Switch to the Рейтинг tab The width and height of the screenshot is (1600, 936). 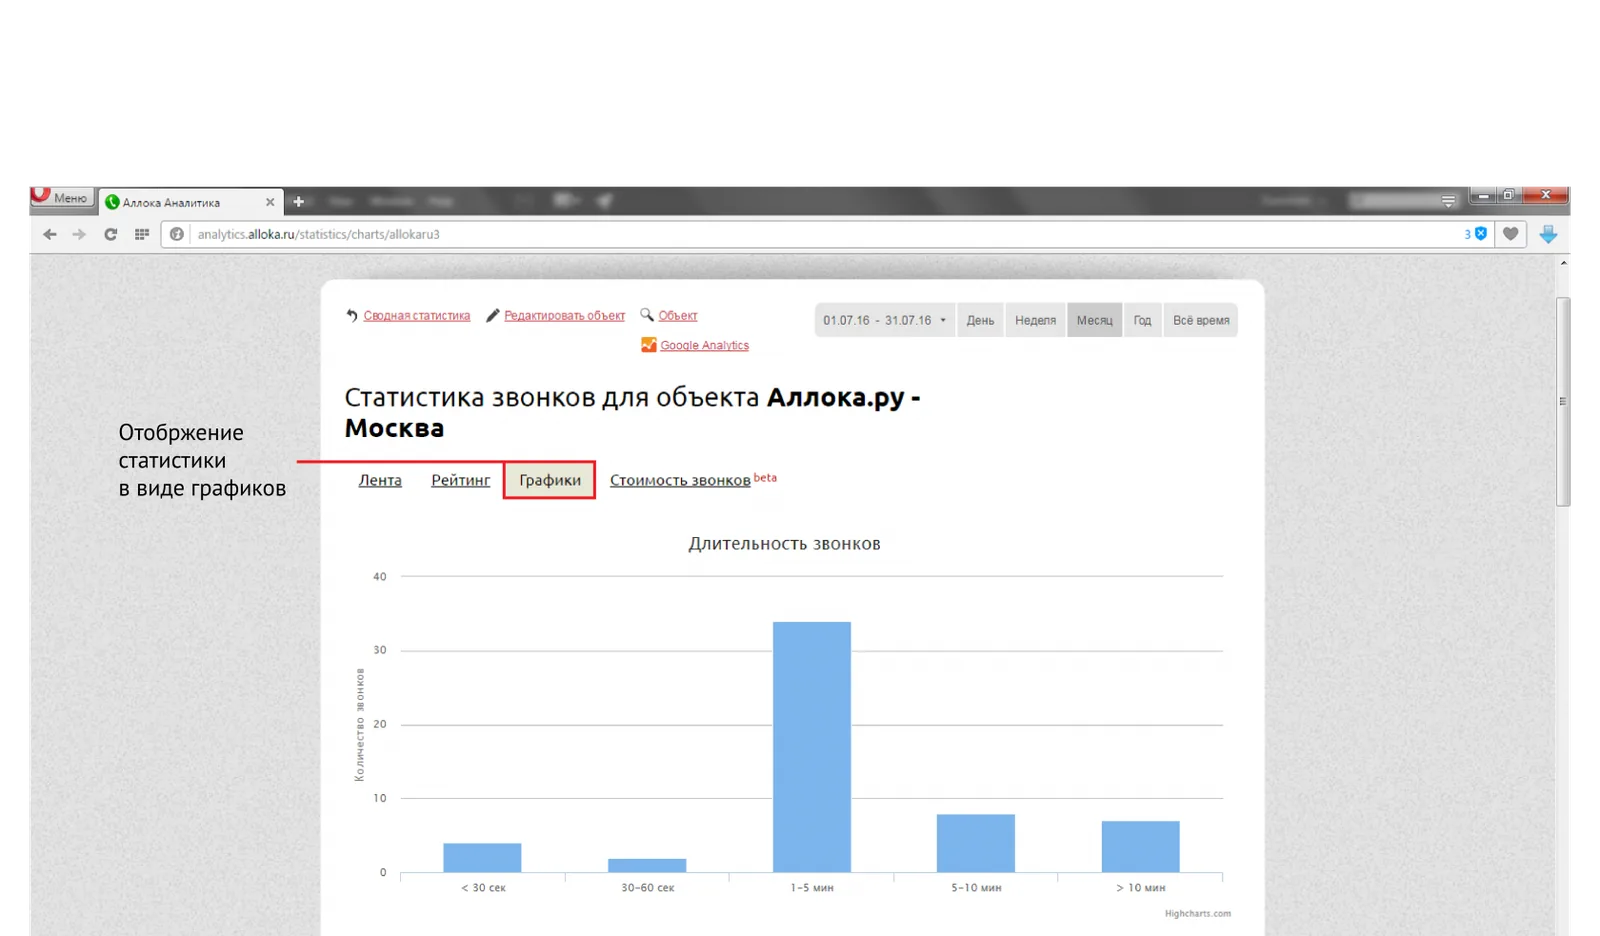(x=460, y=480)
